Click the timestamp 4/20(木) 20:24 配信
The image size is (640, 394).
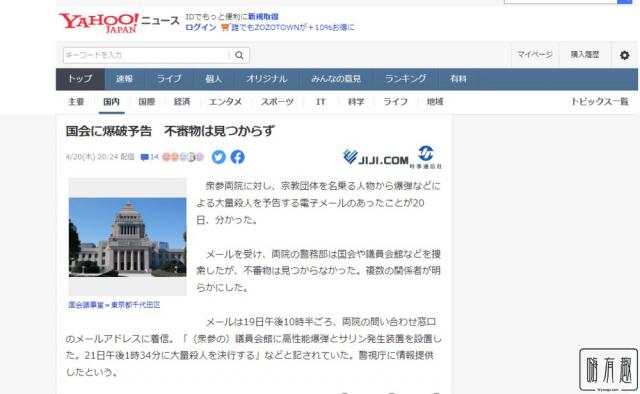tap(100, 157)
